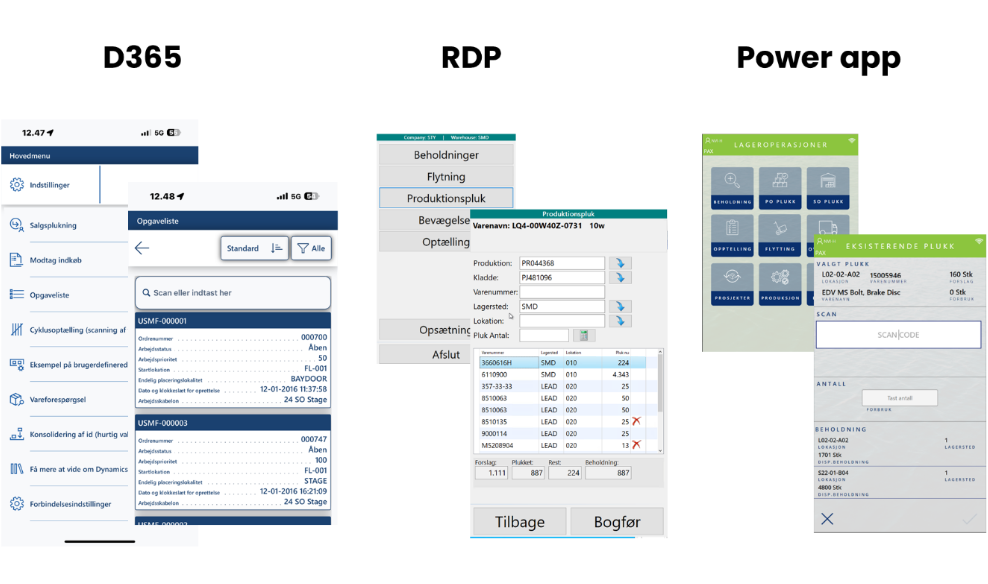Open the Alle filter button
The width and height of the screenshot is (988, 584).
click(311, 248)
